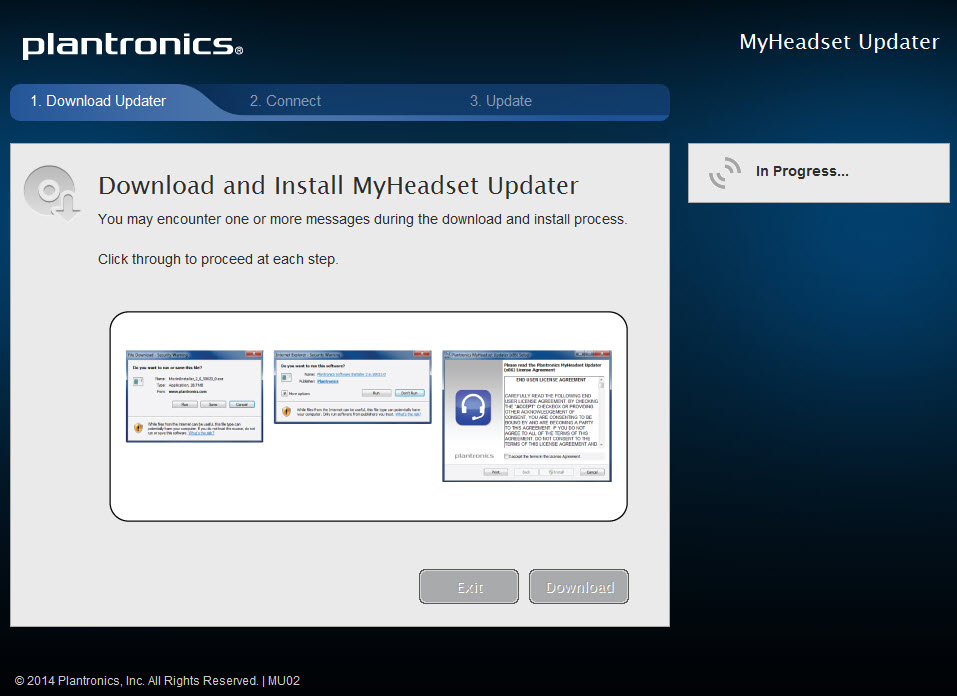957x696 pixels.
Task: Click the File Download Security Warning screenshot thumbnail
Action: pos(194,396)
